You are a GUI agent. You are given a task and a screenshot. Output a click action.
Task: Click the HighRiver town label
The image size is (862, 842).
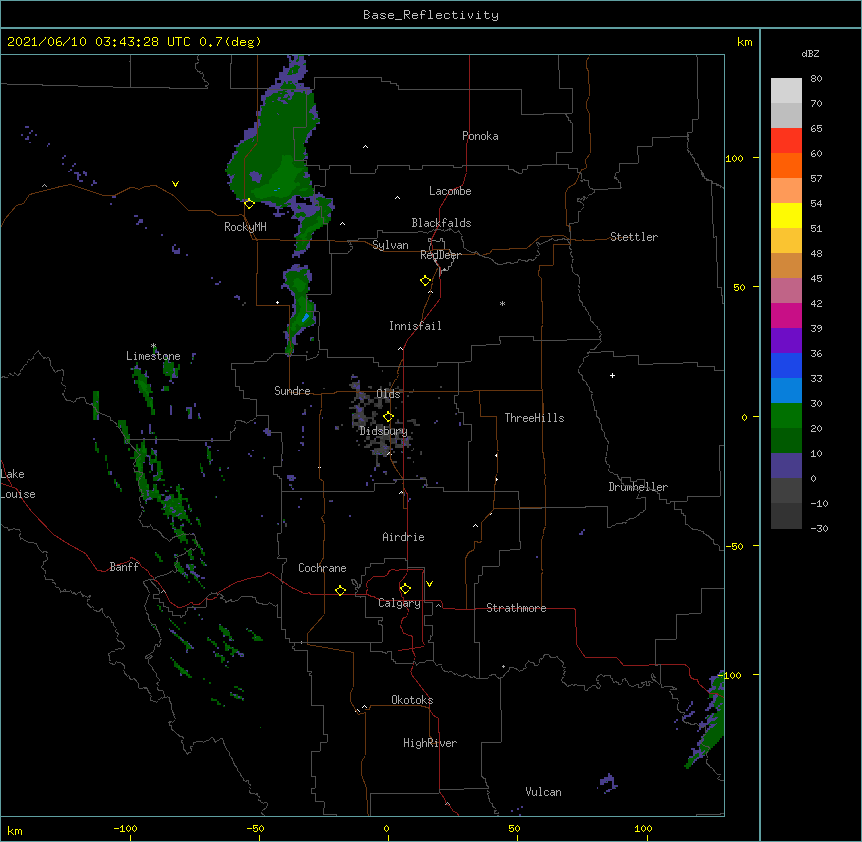430,743
